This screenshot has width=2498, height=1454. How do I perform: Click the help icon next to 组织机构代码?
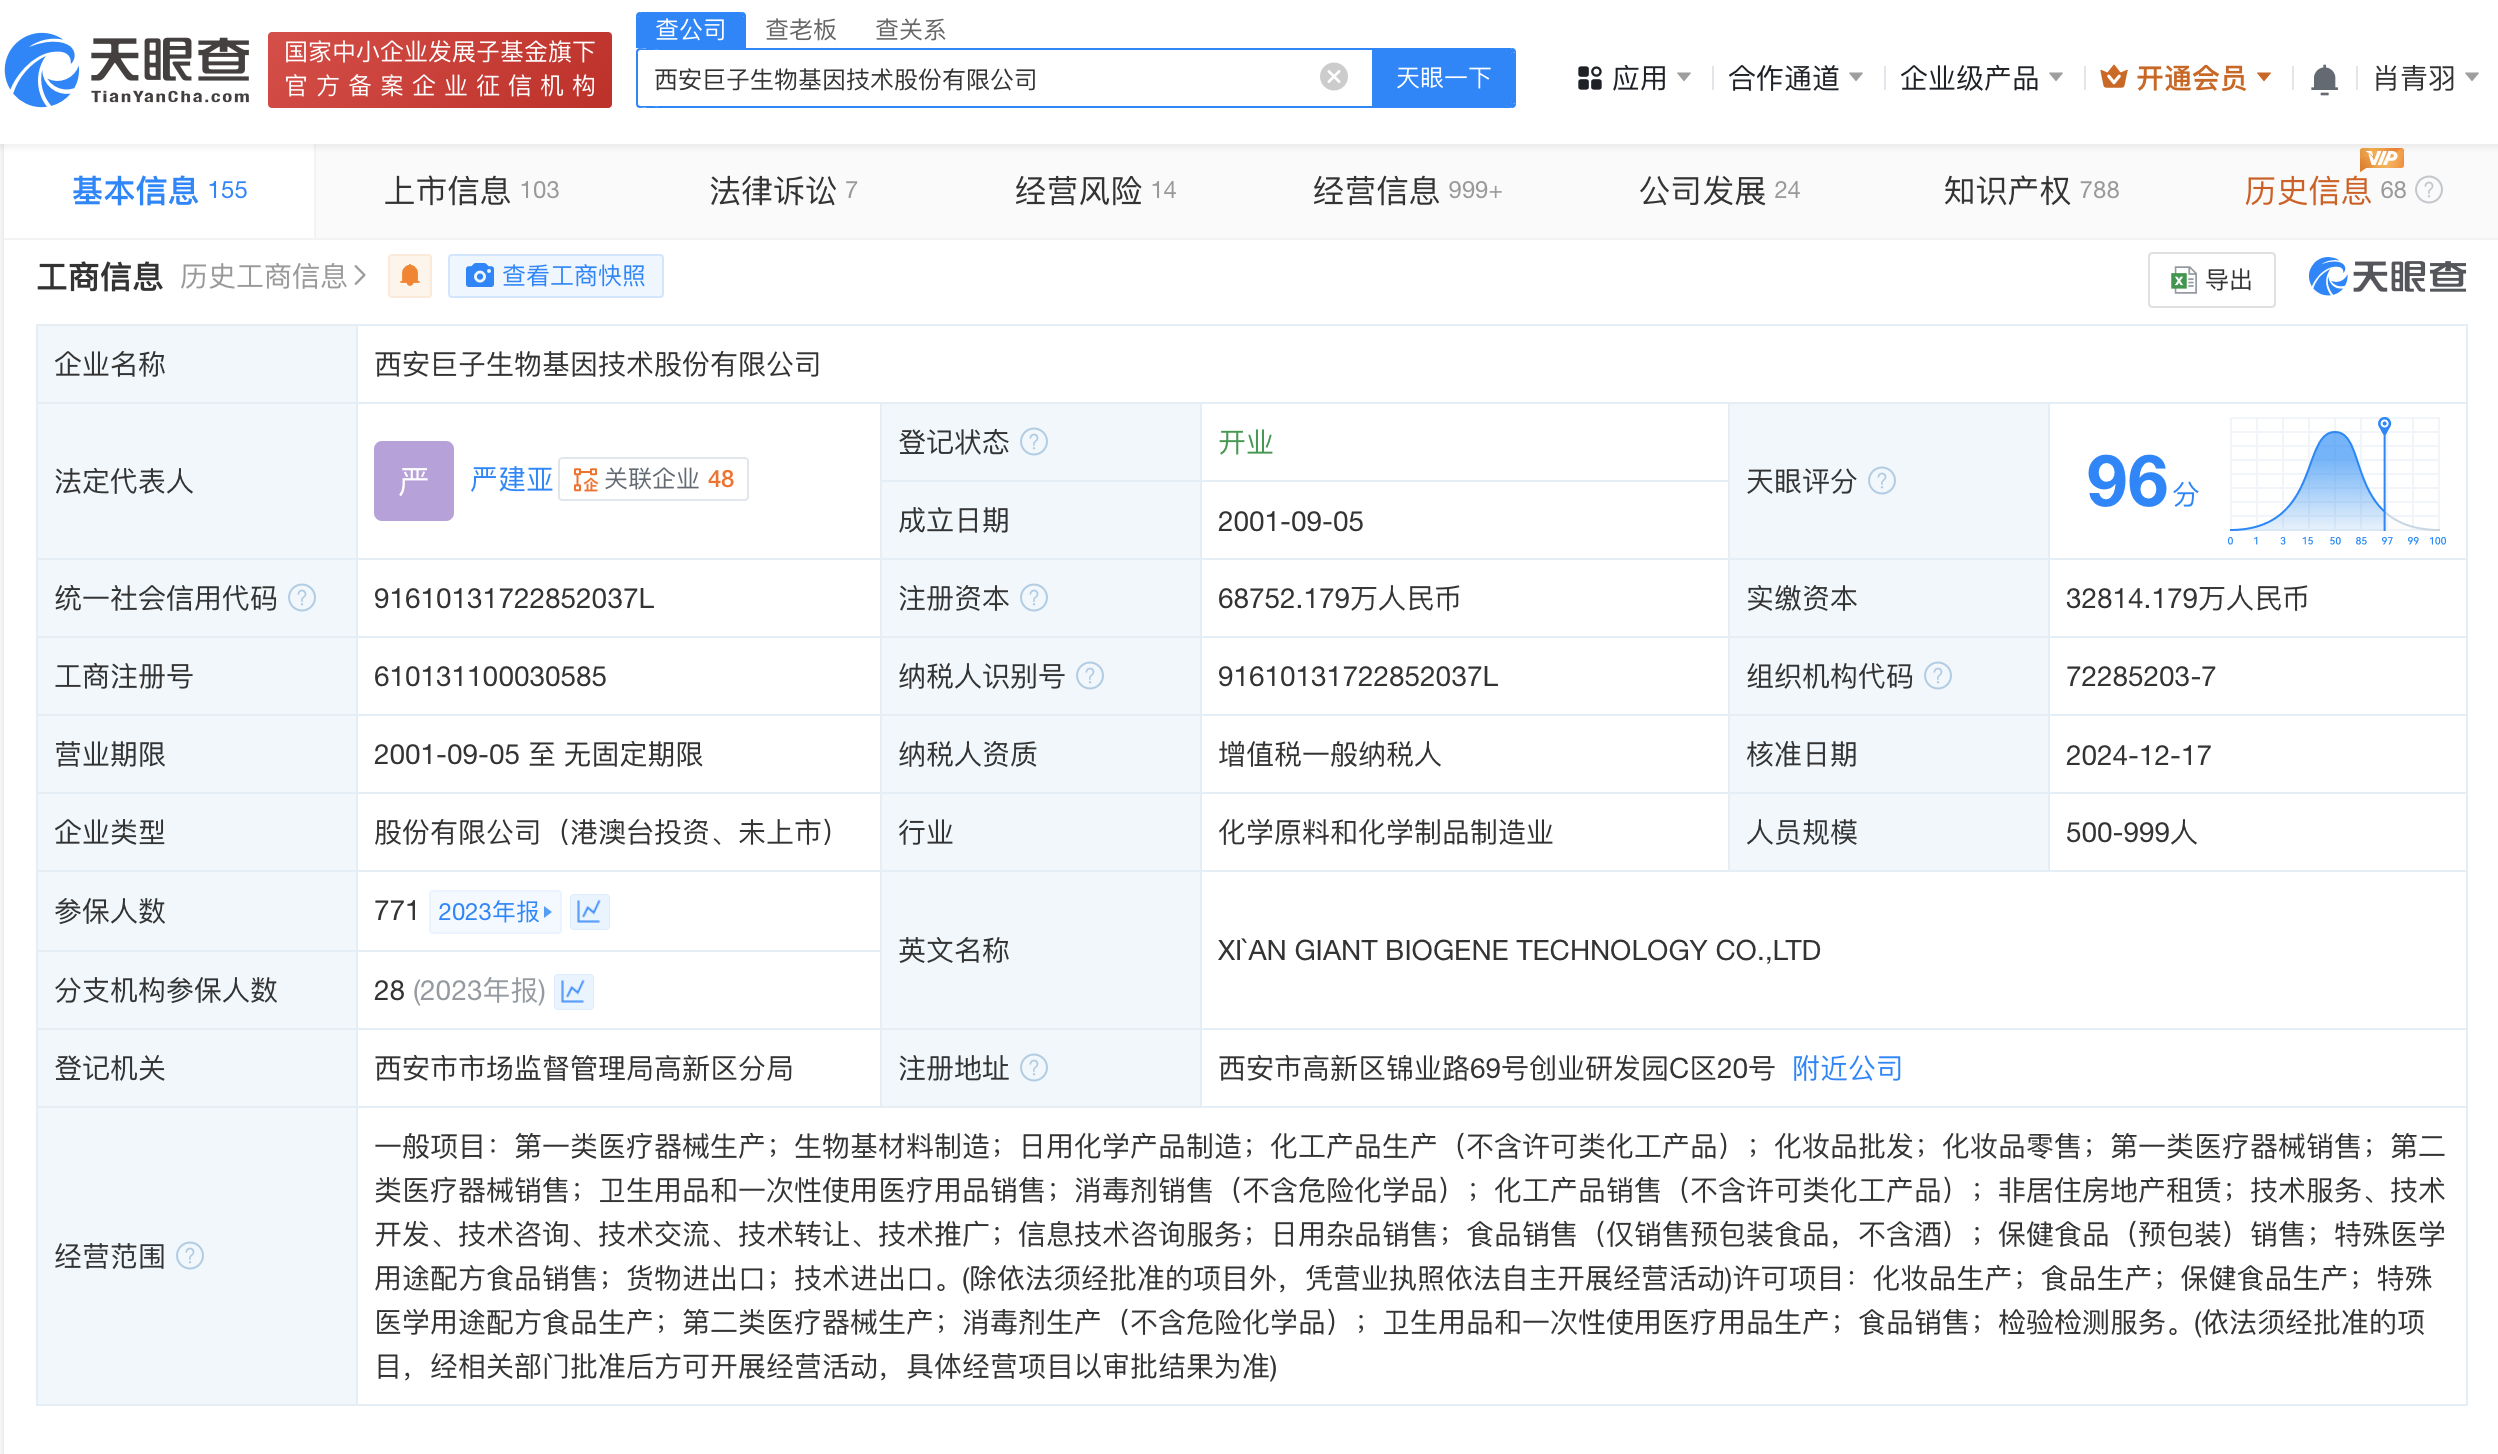pyautogui.click(x=1938, y=677)
